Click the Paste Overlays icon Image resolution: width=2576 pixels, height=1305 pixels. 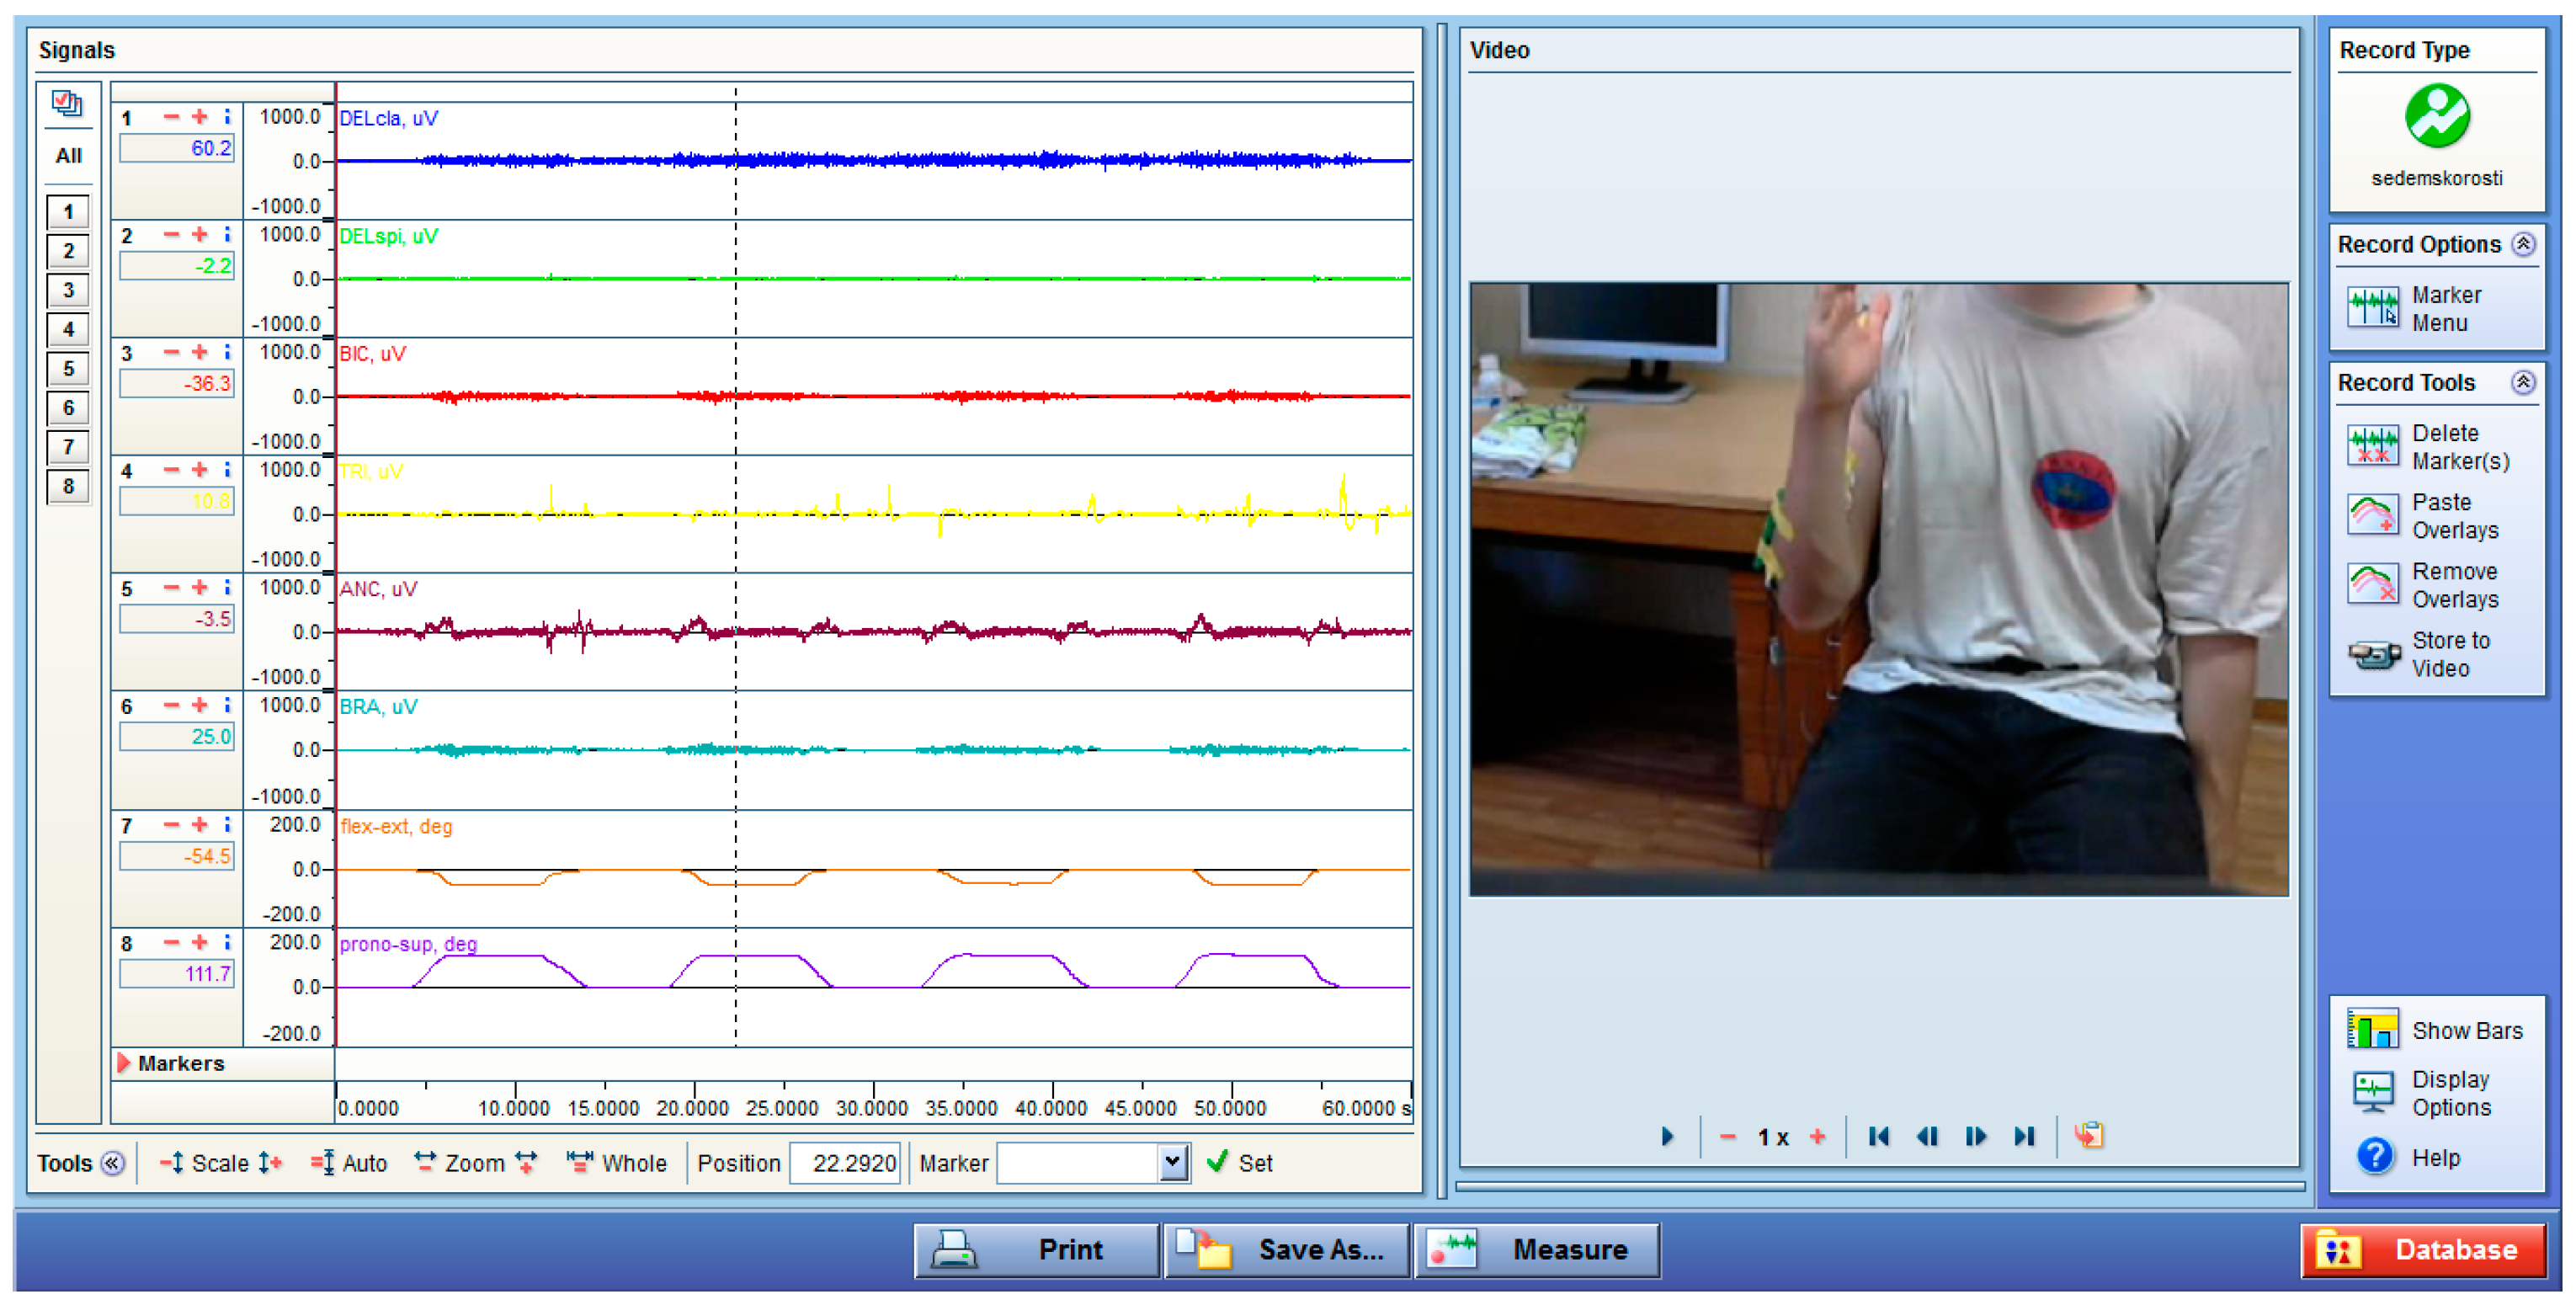coord(2372,515)
